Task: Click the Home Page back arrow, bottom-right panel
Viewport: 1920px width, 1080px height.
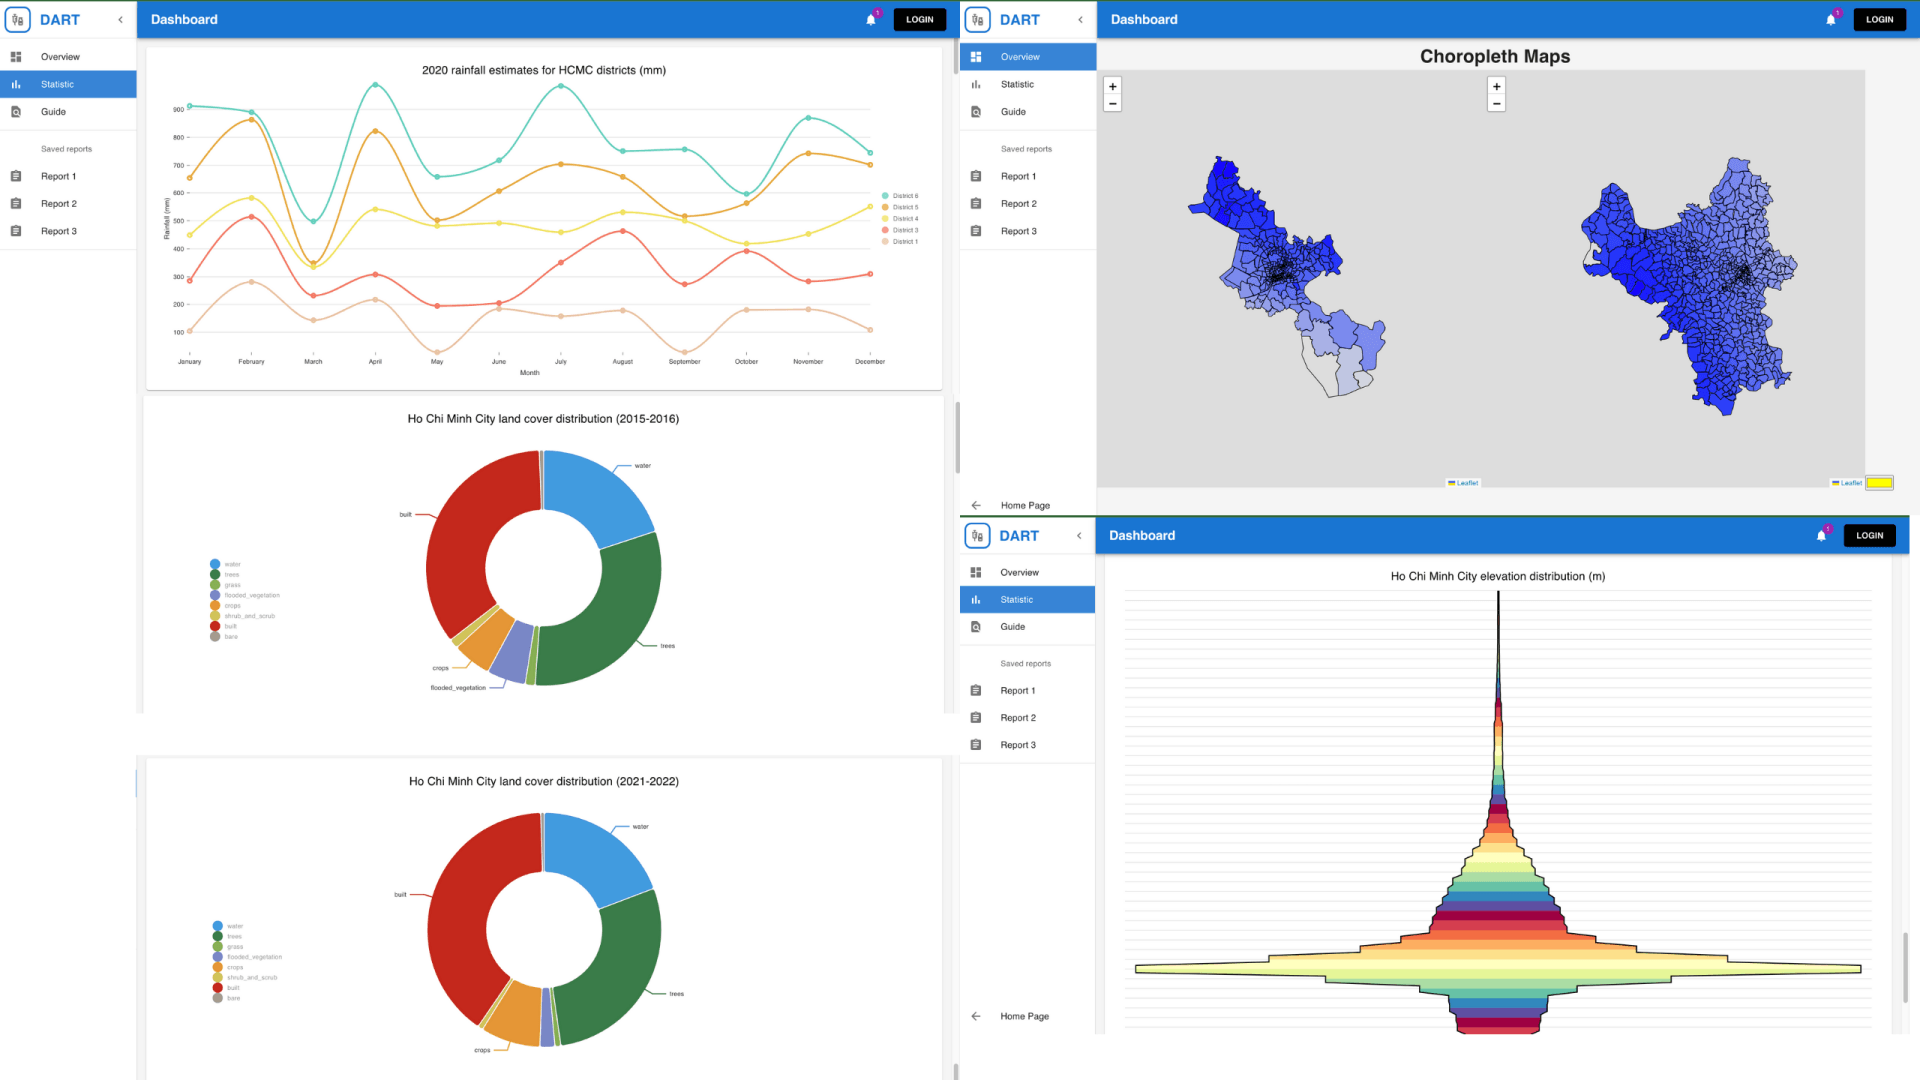Action: (976, 1016)
